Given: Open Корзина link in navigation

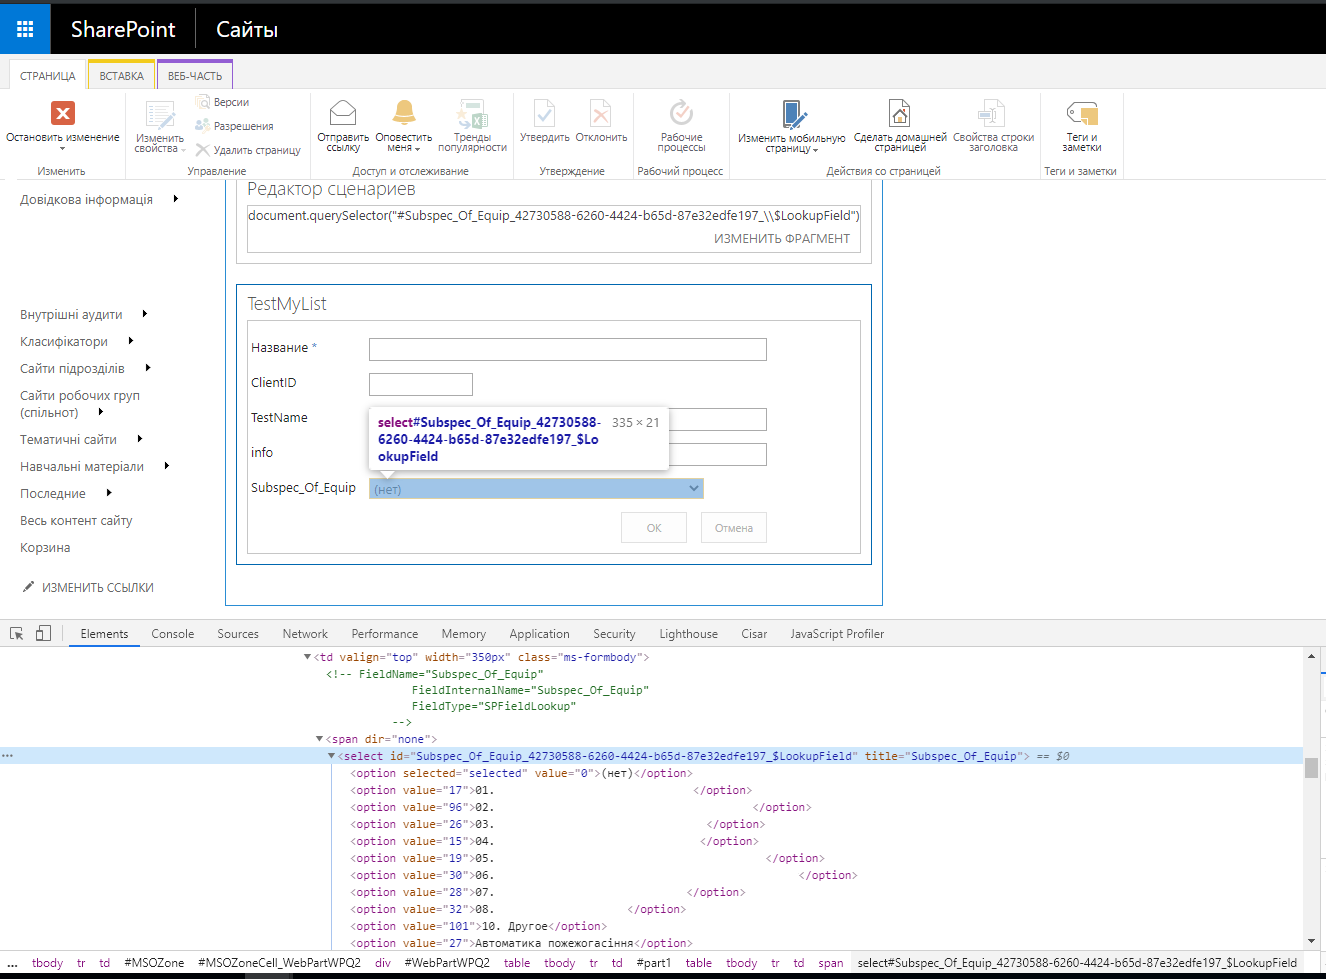Looking at the screenshot, I should click(45, 547).
